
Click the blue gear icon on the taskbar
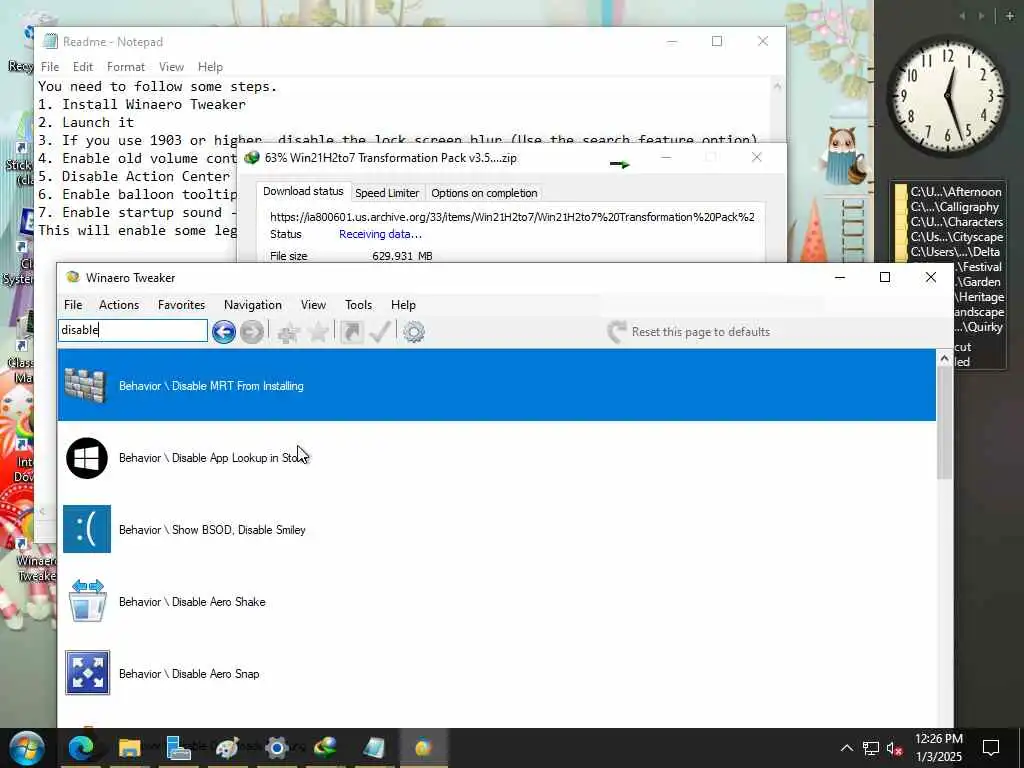tap(276, 748)
